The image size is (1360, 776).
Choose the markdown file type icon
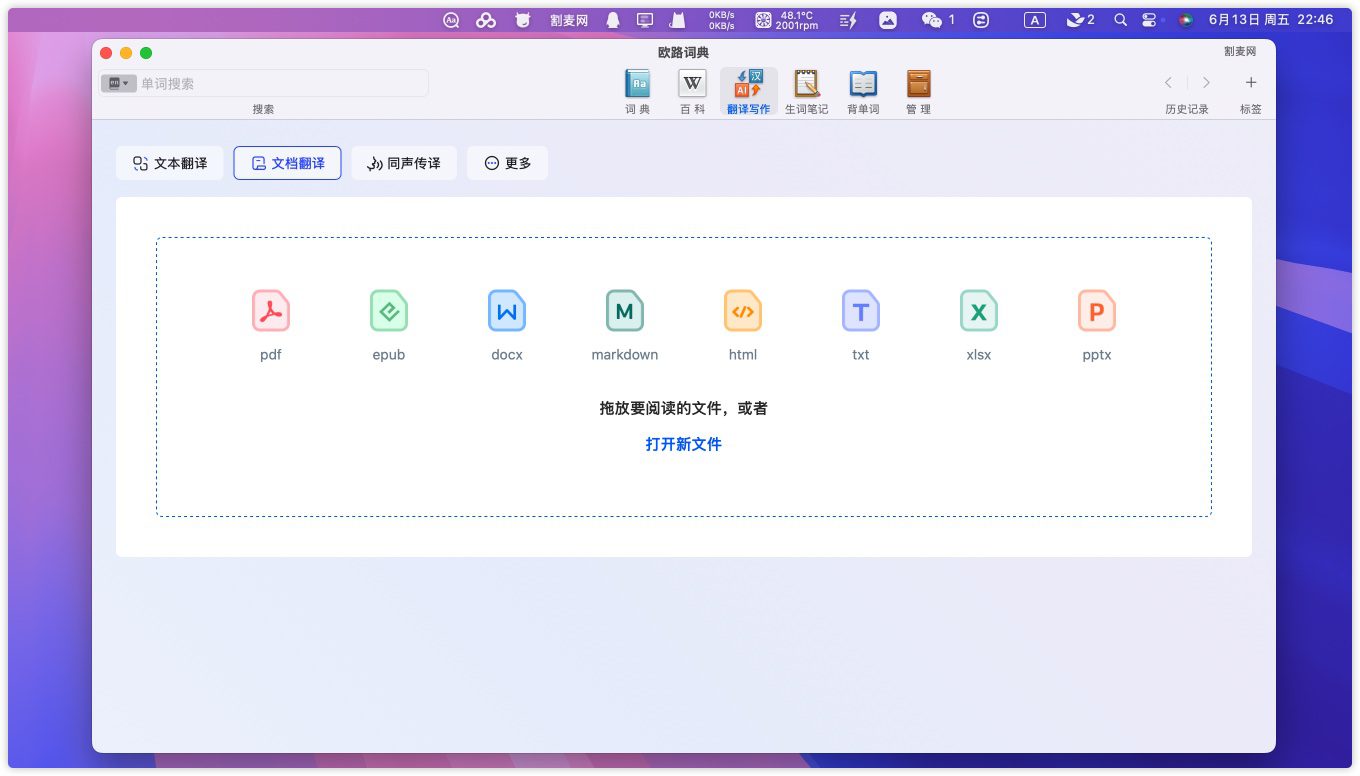tap(625, 311)
